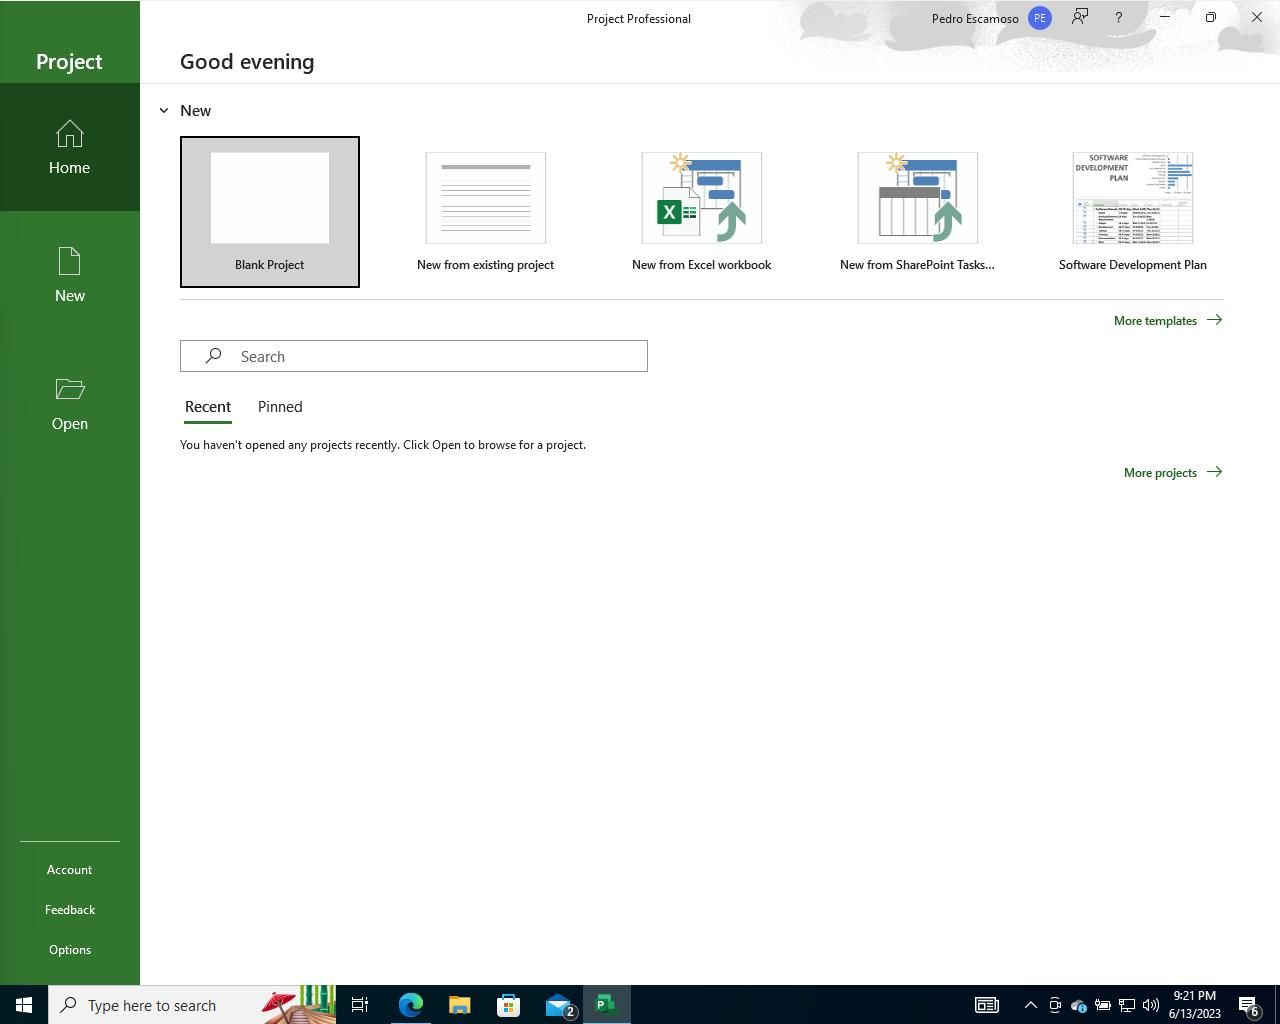Viewport: 1280px width, 1024px height.
Task: Open Project Options
Action: point(69,950)
